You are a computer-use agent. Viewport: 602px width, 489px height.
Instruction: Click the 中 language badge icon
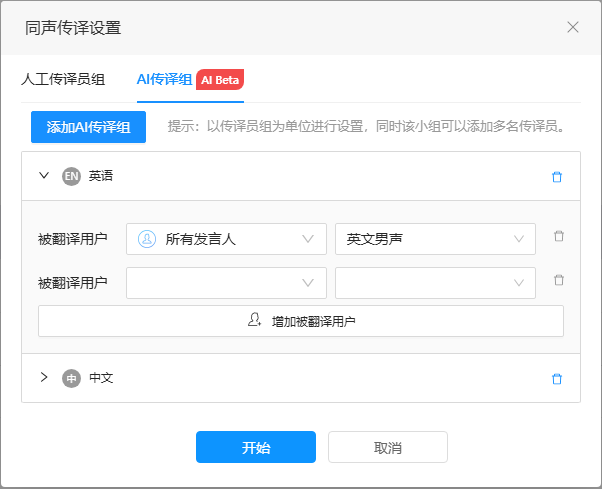(x=71, y=378)
